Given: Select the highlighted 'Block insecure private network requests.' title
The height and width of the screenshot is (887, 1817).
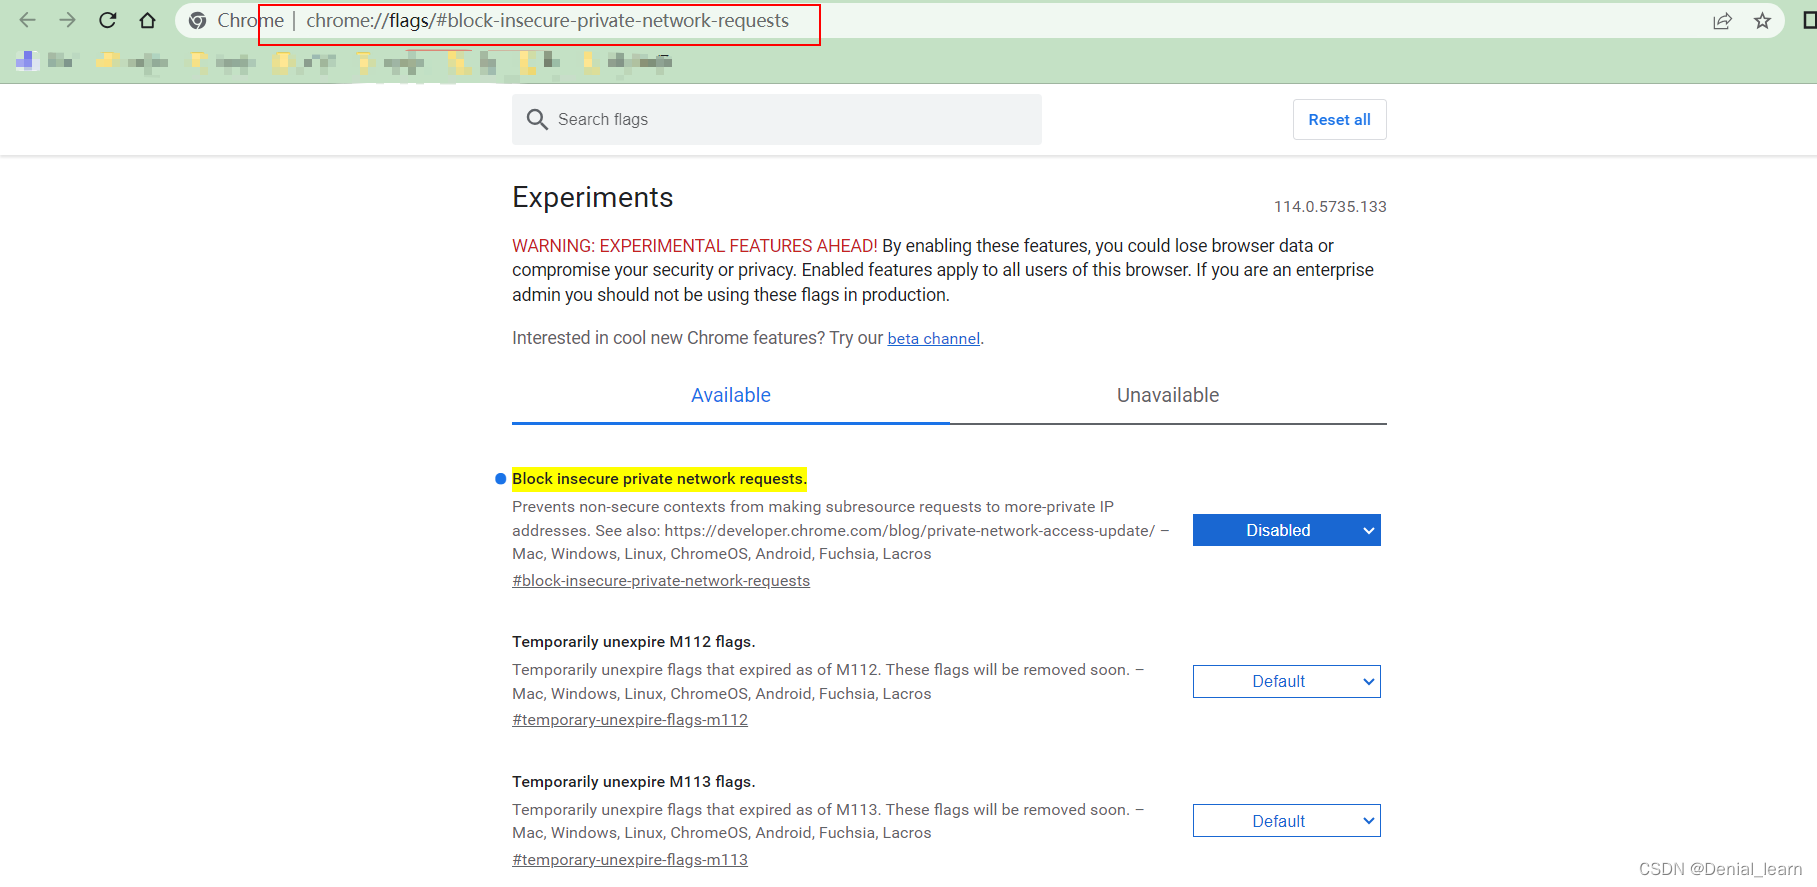Looking at the screenshot, I should [659, 479].
